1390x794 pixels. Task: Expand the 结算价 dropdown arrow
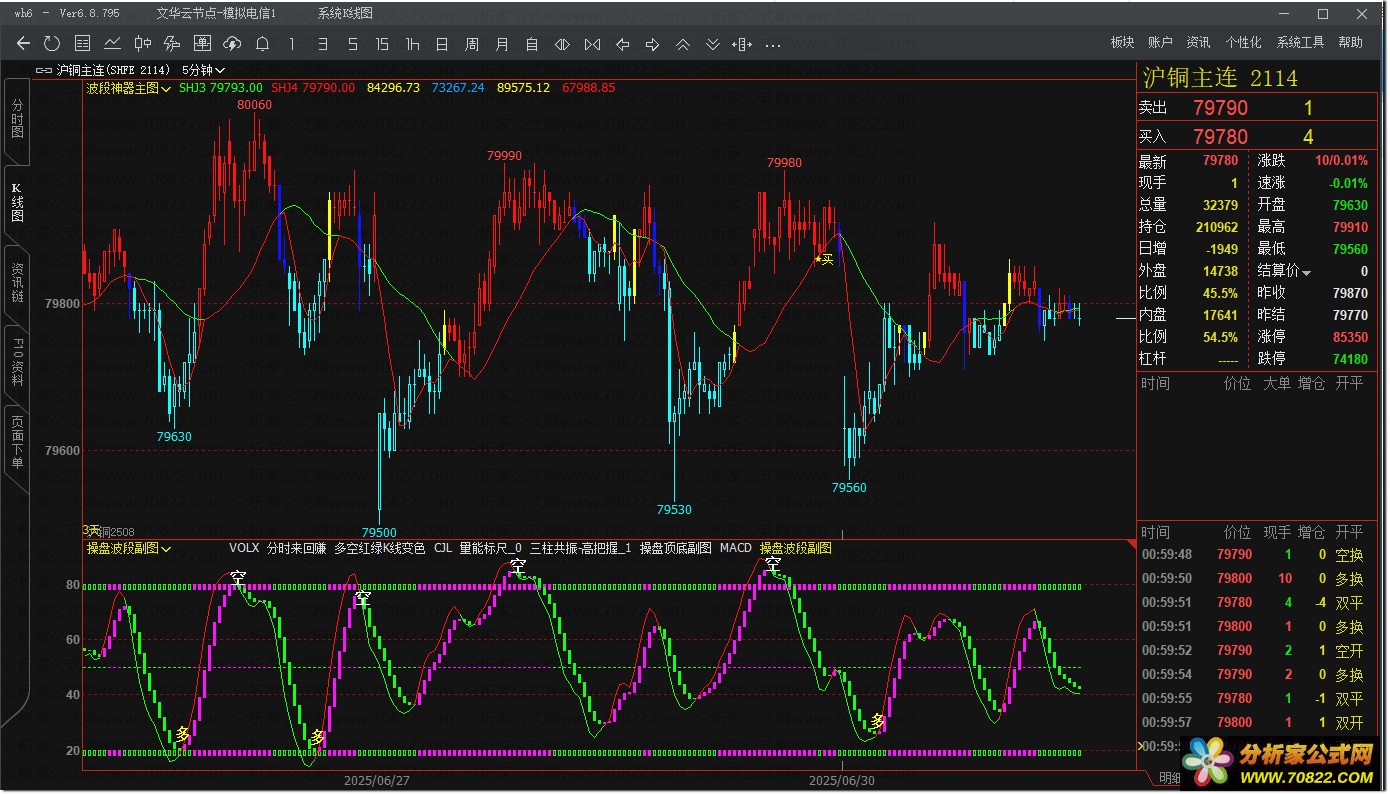point(1306,272)
